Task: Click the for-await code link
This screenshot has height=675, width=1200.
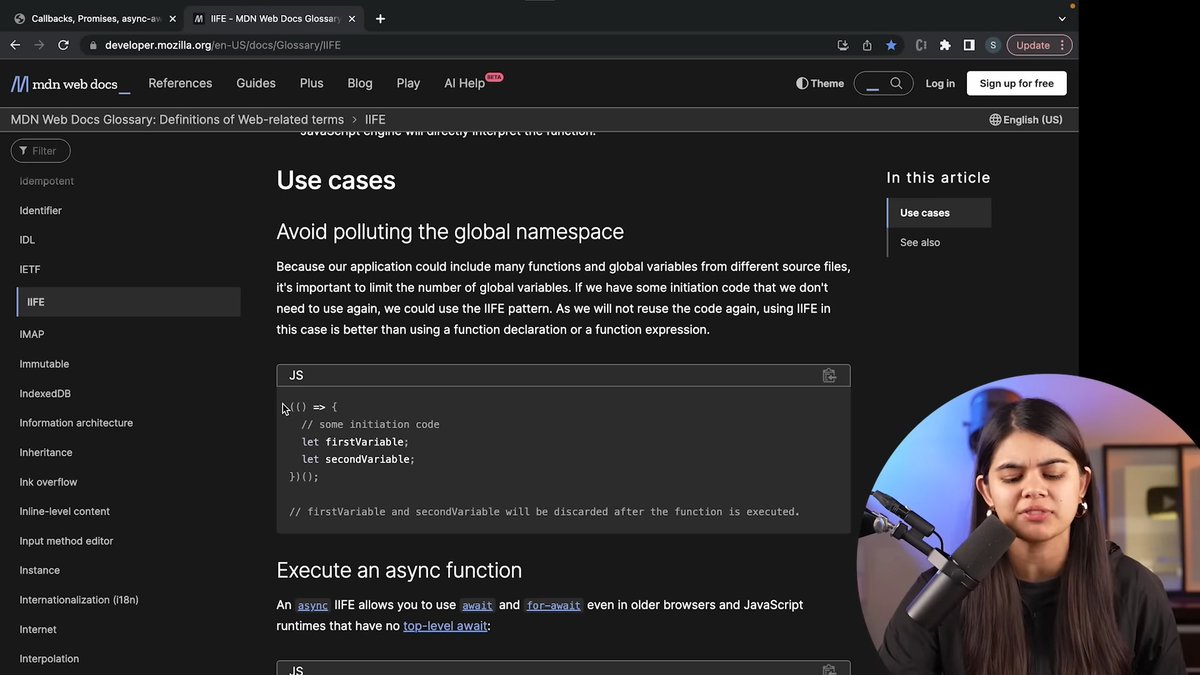Action: [x=553, y=605]
